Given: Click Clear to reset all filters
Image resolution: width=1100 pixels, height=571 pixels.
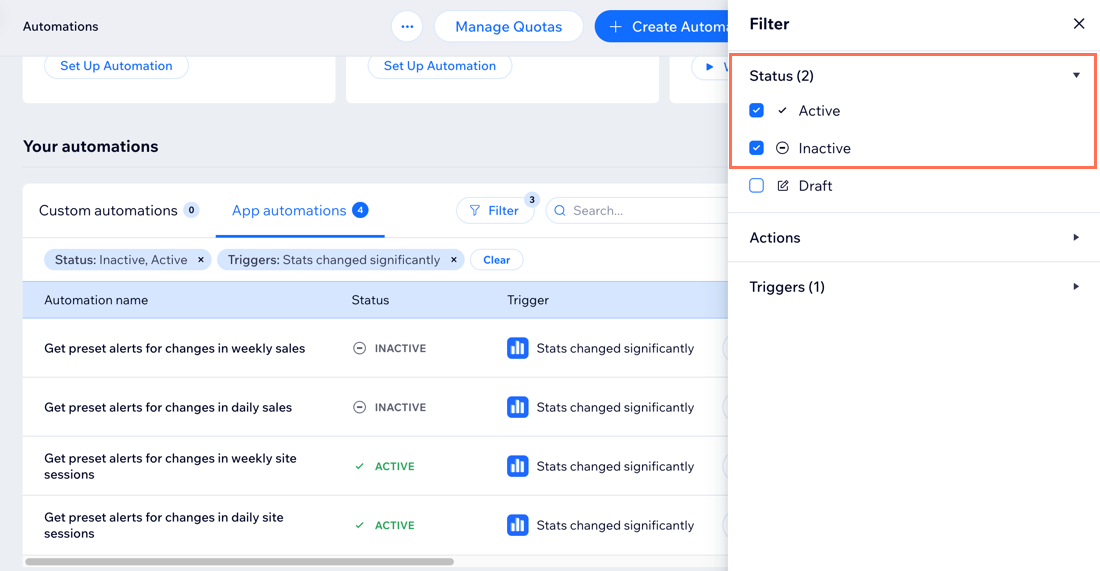Looking at the screenshot, I should 496,260.
